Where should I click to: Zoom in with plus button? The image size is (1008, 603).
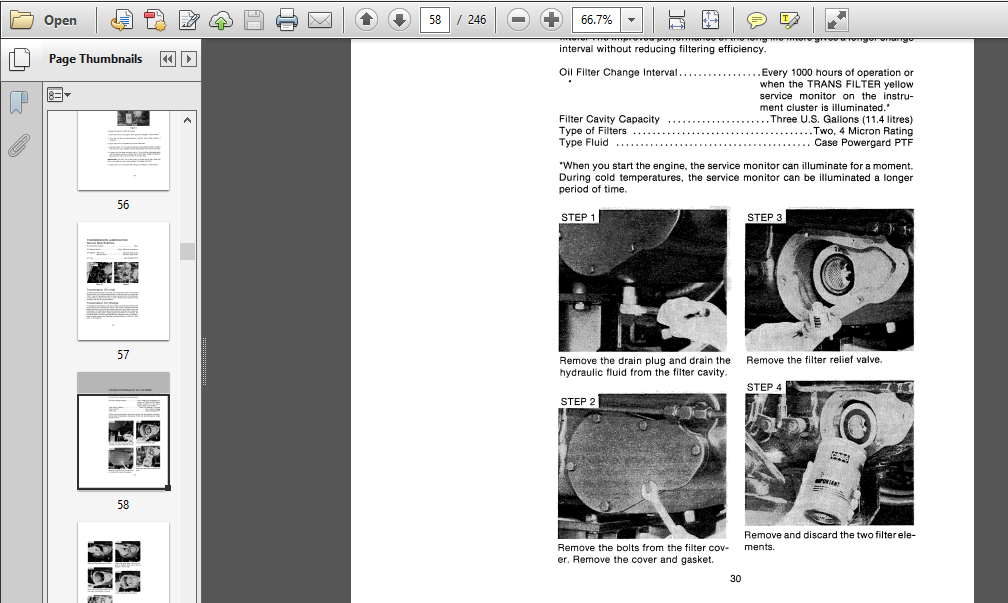point(551,20)
